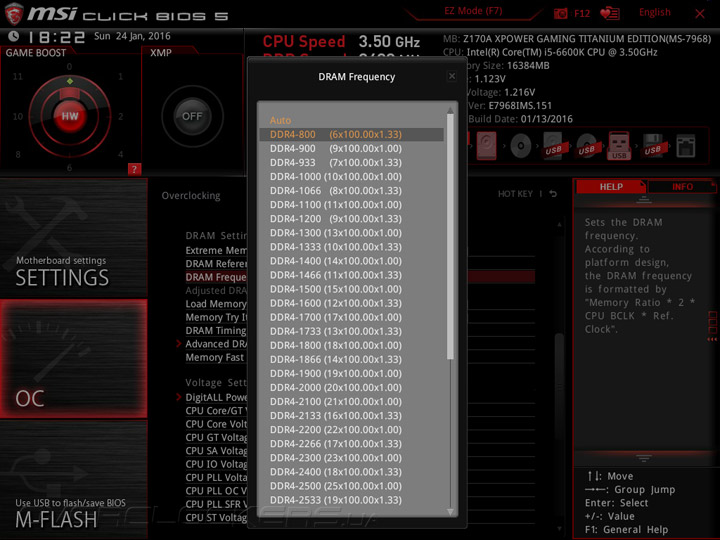Select DDR4-1866 (14x100.00x1.33)
Image resolution: width=720 pixels, height=540 pixels.
pos(351,360)
